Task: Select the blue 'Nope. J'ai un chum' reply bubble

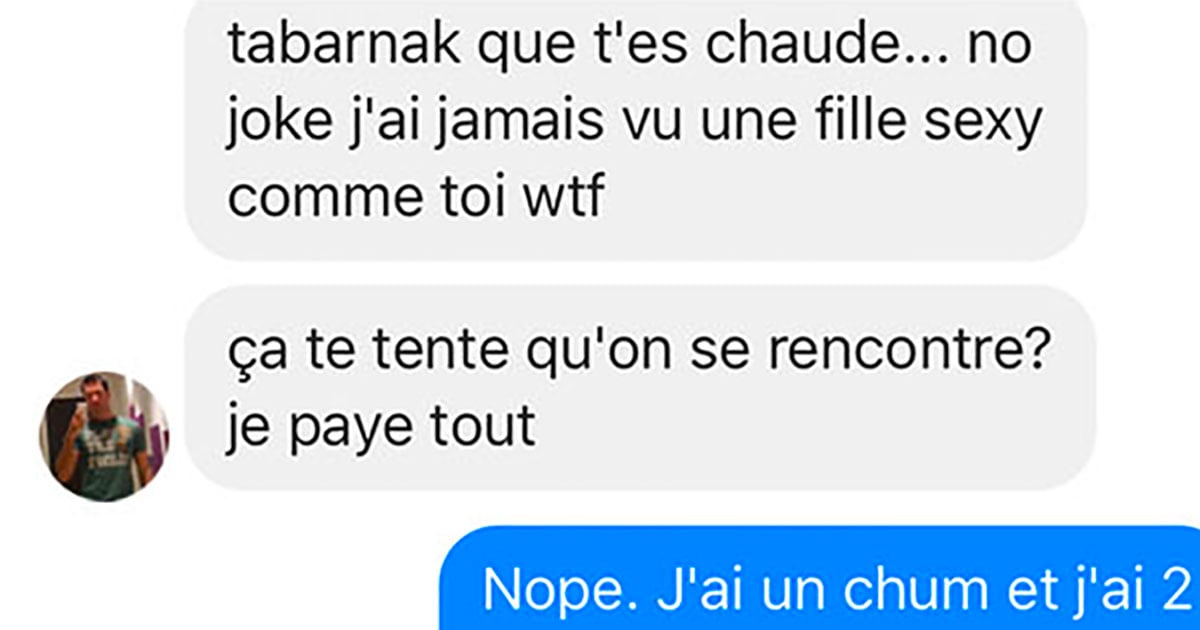Action: pos(820,578)
